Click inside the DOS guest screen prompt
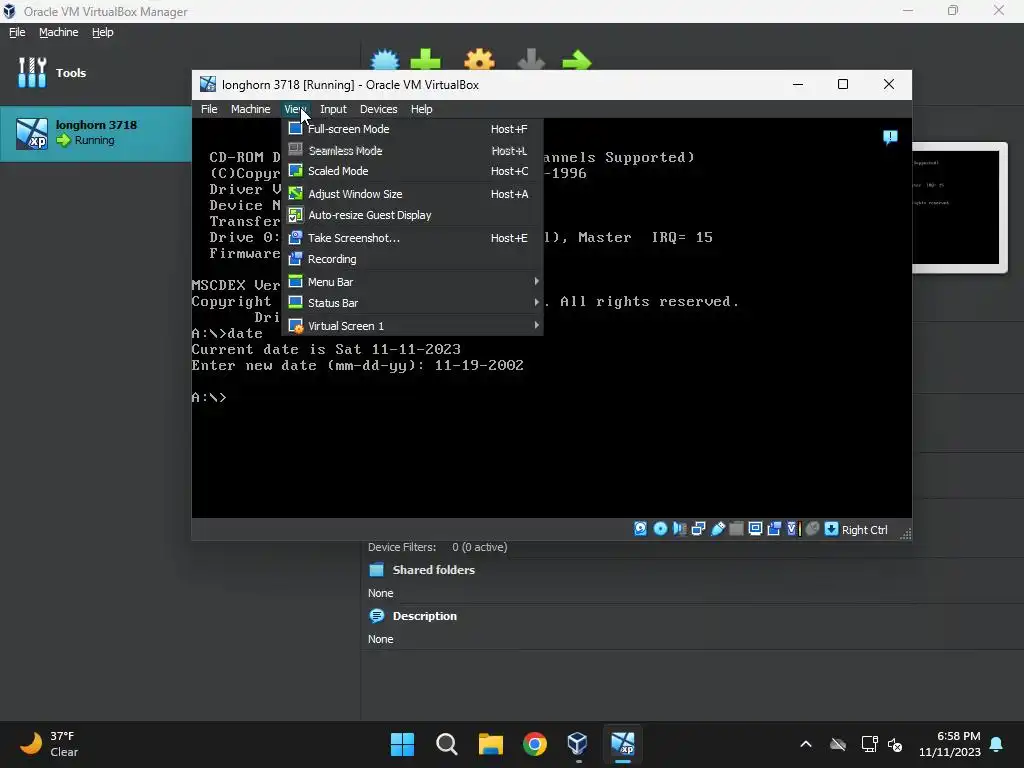Screen dimensions: 1024x768 [209, 397]
